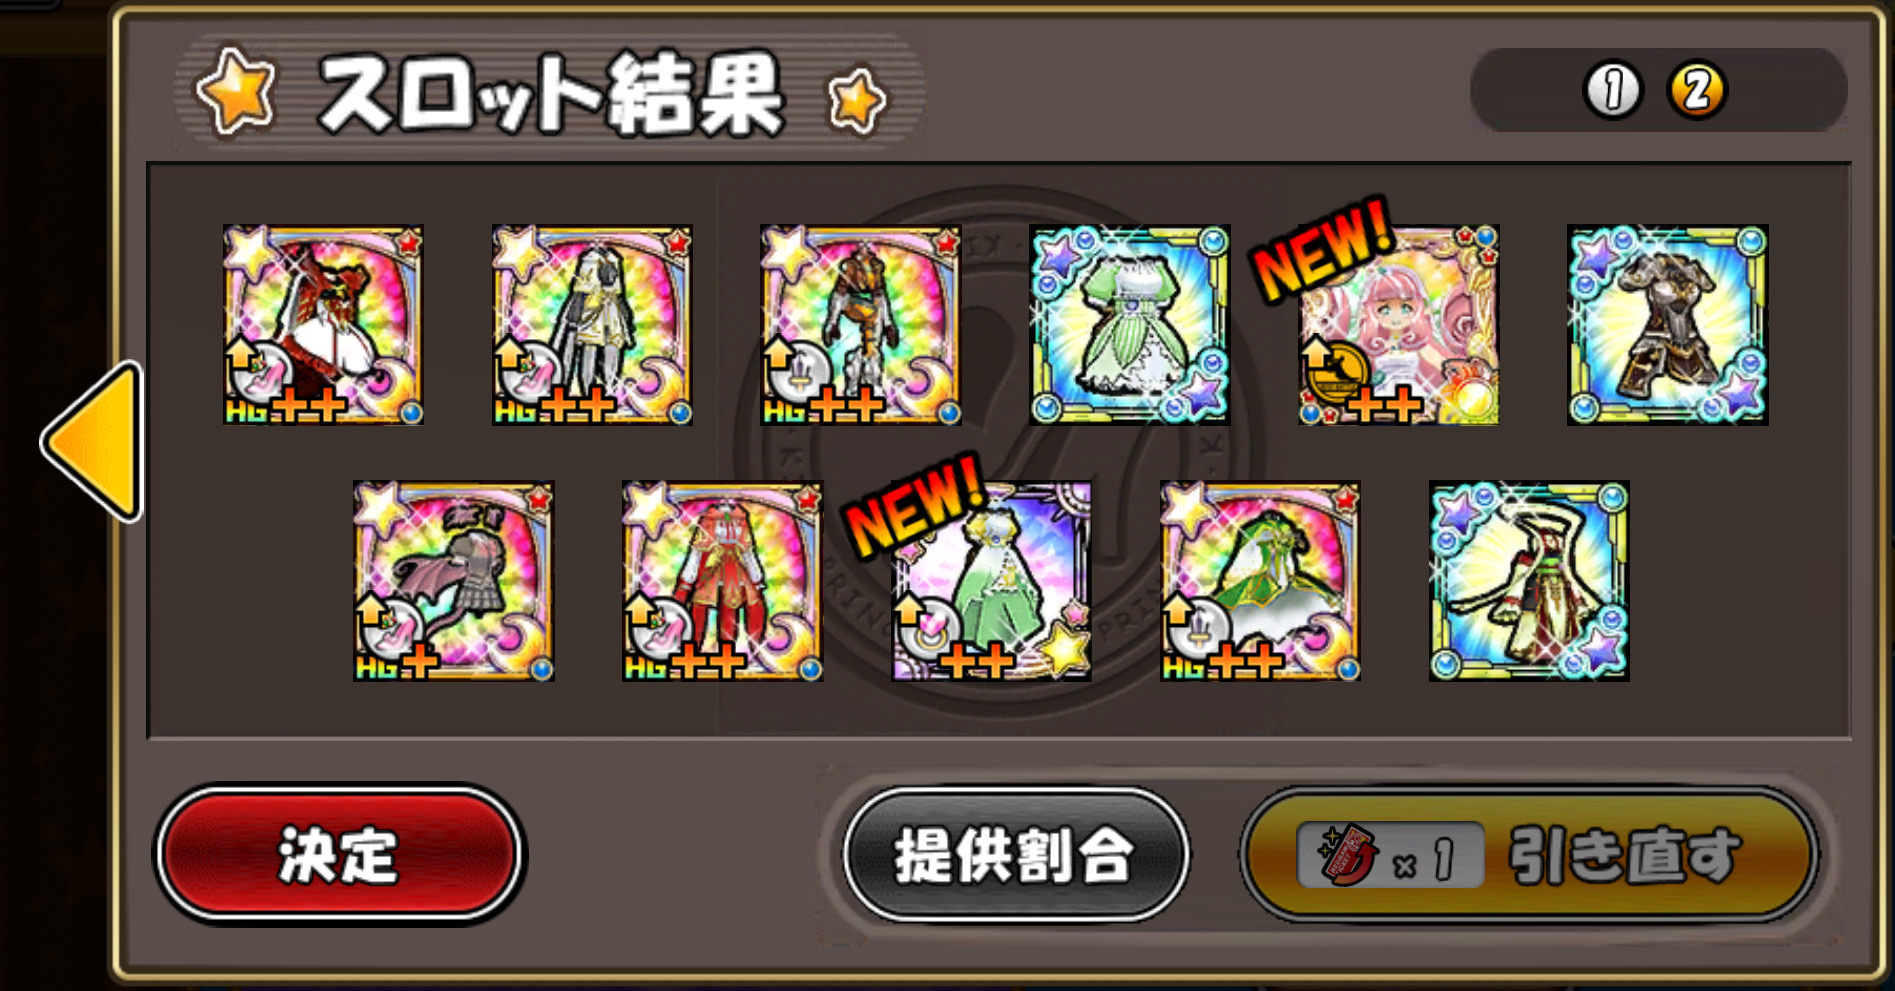
Task: Open the 提供割合 rates button
Action: 1016,854
